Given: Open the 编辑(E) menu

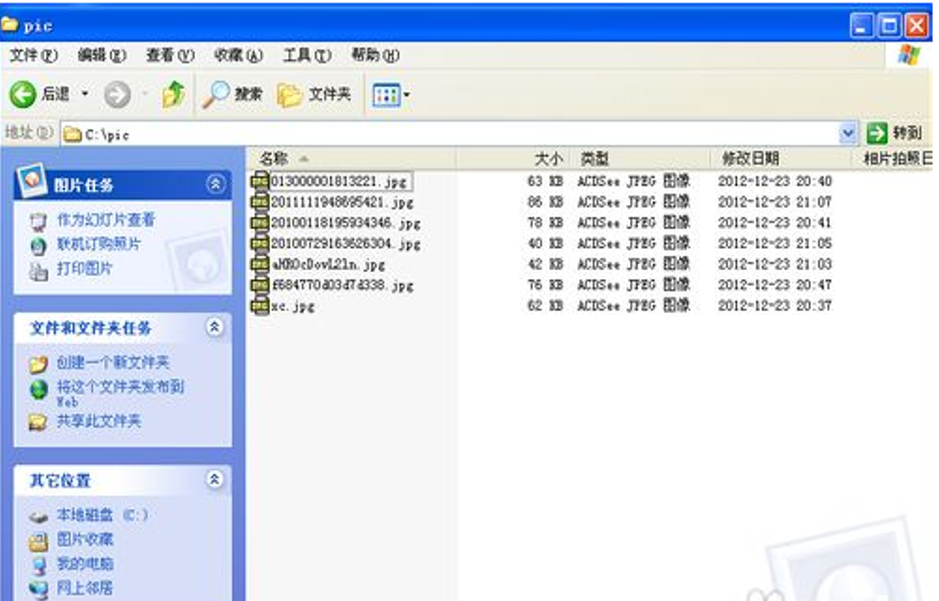Looking at the screenshot, I should coord(102,55).
